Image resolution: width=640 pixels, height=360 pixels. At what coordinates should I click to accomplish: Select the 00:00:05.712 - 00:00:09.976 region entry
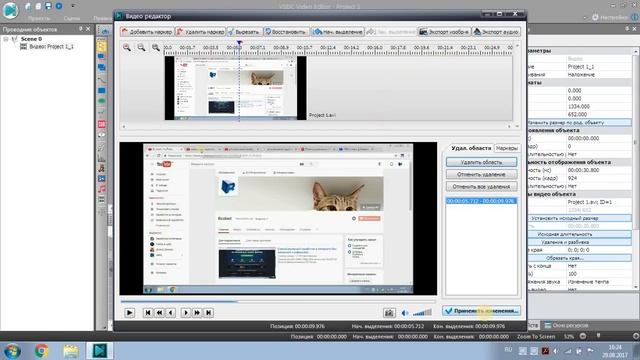[481, 201]
